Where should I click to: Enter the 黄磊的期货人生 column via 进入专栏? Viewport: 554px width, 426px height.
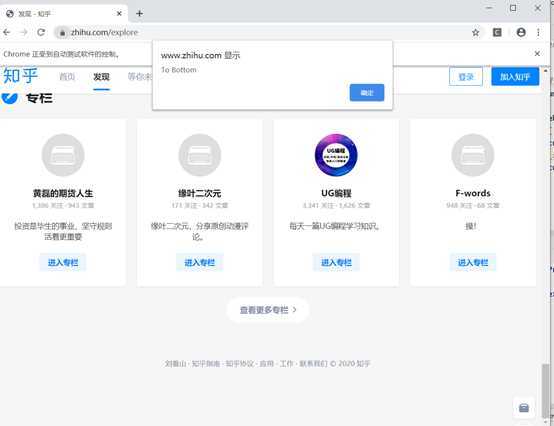click(x=63, y=262)
